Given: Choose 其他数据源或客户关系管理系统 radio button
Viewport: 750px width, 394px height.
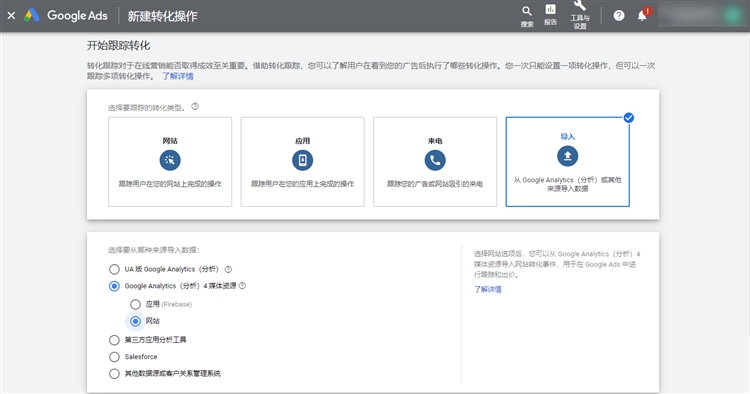Looking at the screenshot, I should click(114, 373).
